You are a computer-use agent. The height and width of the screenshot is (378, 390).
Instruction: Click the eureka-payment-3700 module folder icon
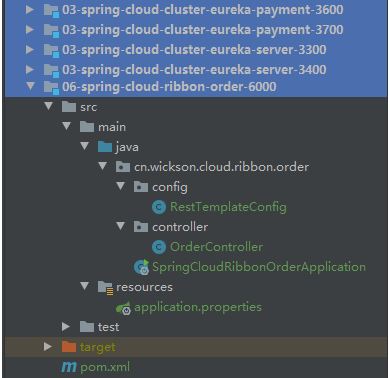click(52, 30)
